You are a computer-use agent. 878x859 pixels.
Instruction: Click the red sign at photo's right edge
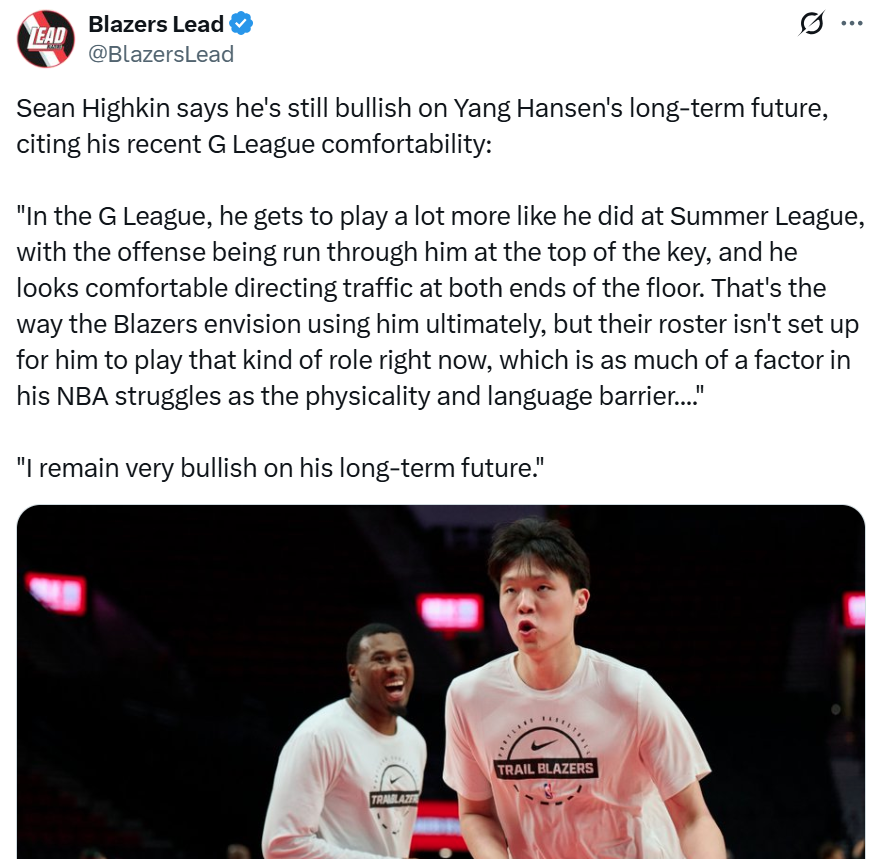tap(854, 609)
